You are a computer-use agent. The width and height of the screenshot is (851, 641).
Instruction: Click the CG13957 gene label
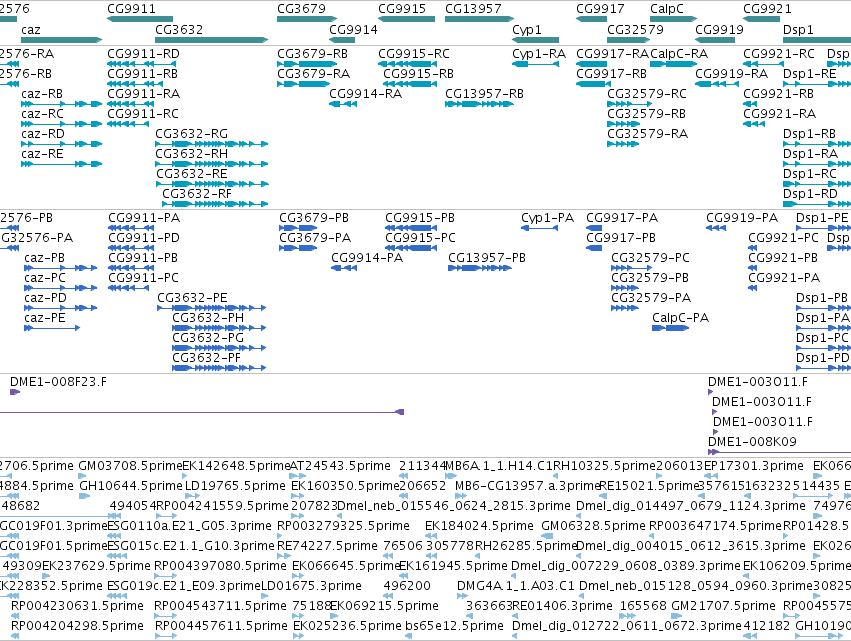click(473, 9)
